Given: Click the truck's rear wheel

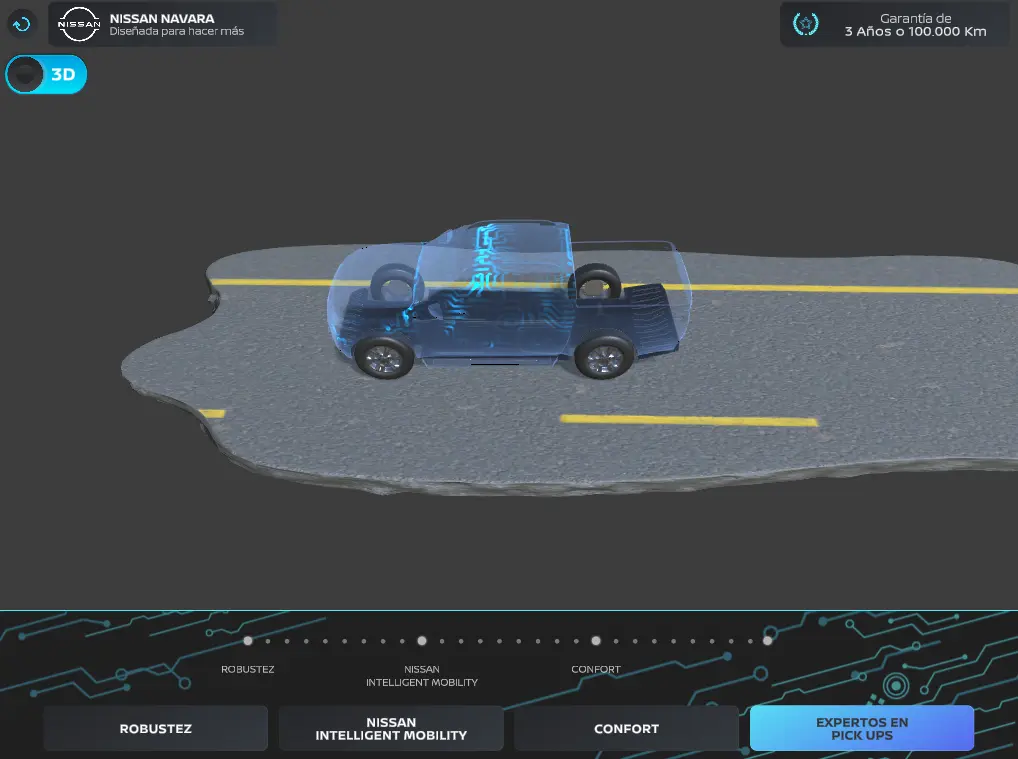Looking at the screenshot, I should coord(604,356).
